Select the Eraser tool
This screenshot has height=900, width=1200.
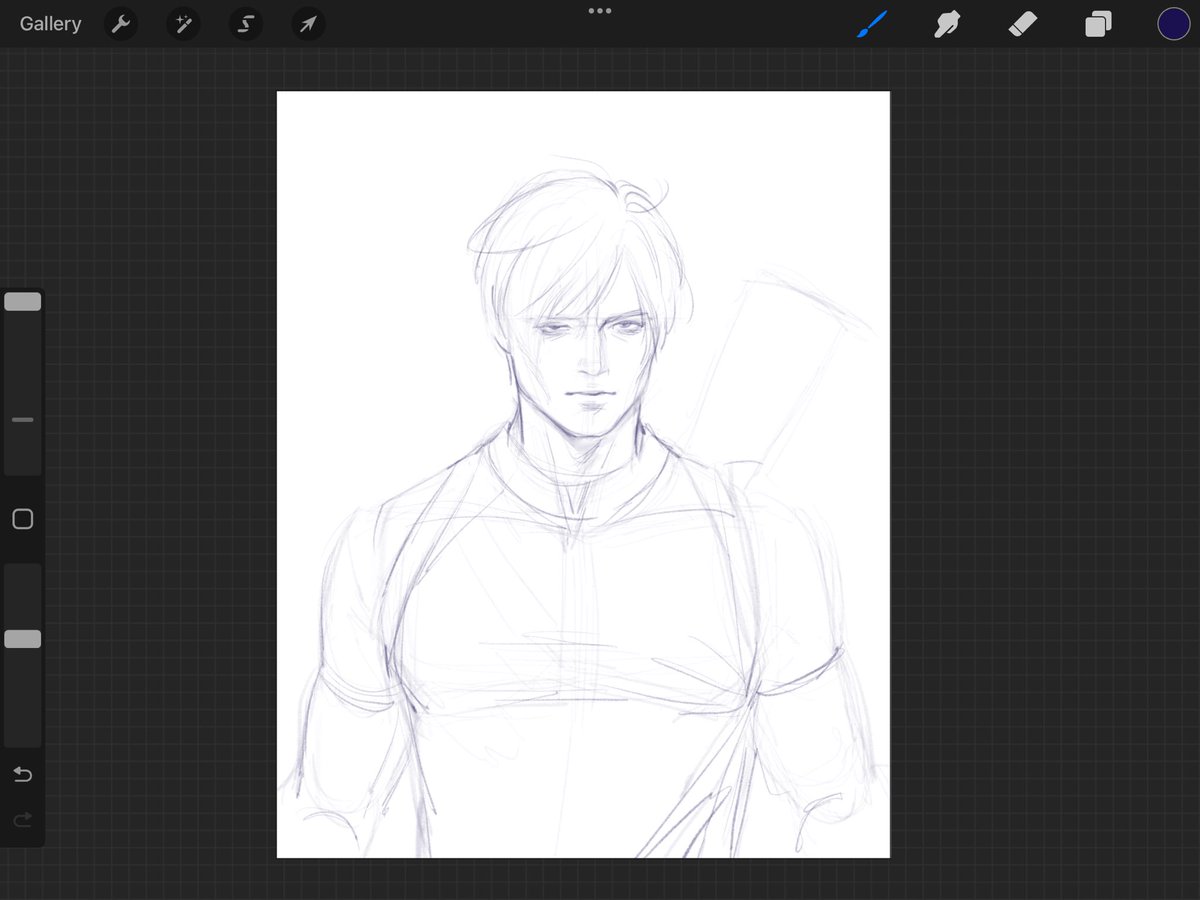pos(1023,24)
